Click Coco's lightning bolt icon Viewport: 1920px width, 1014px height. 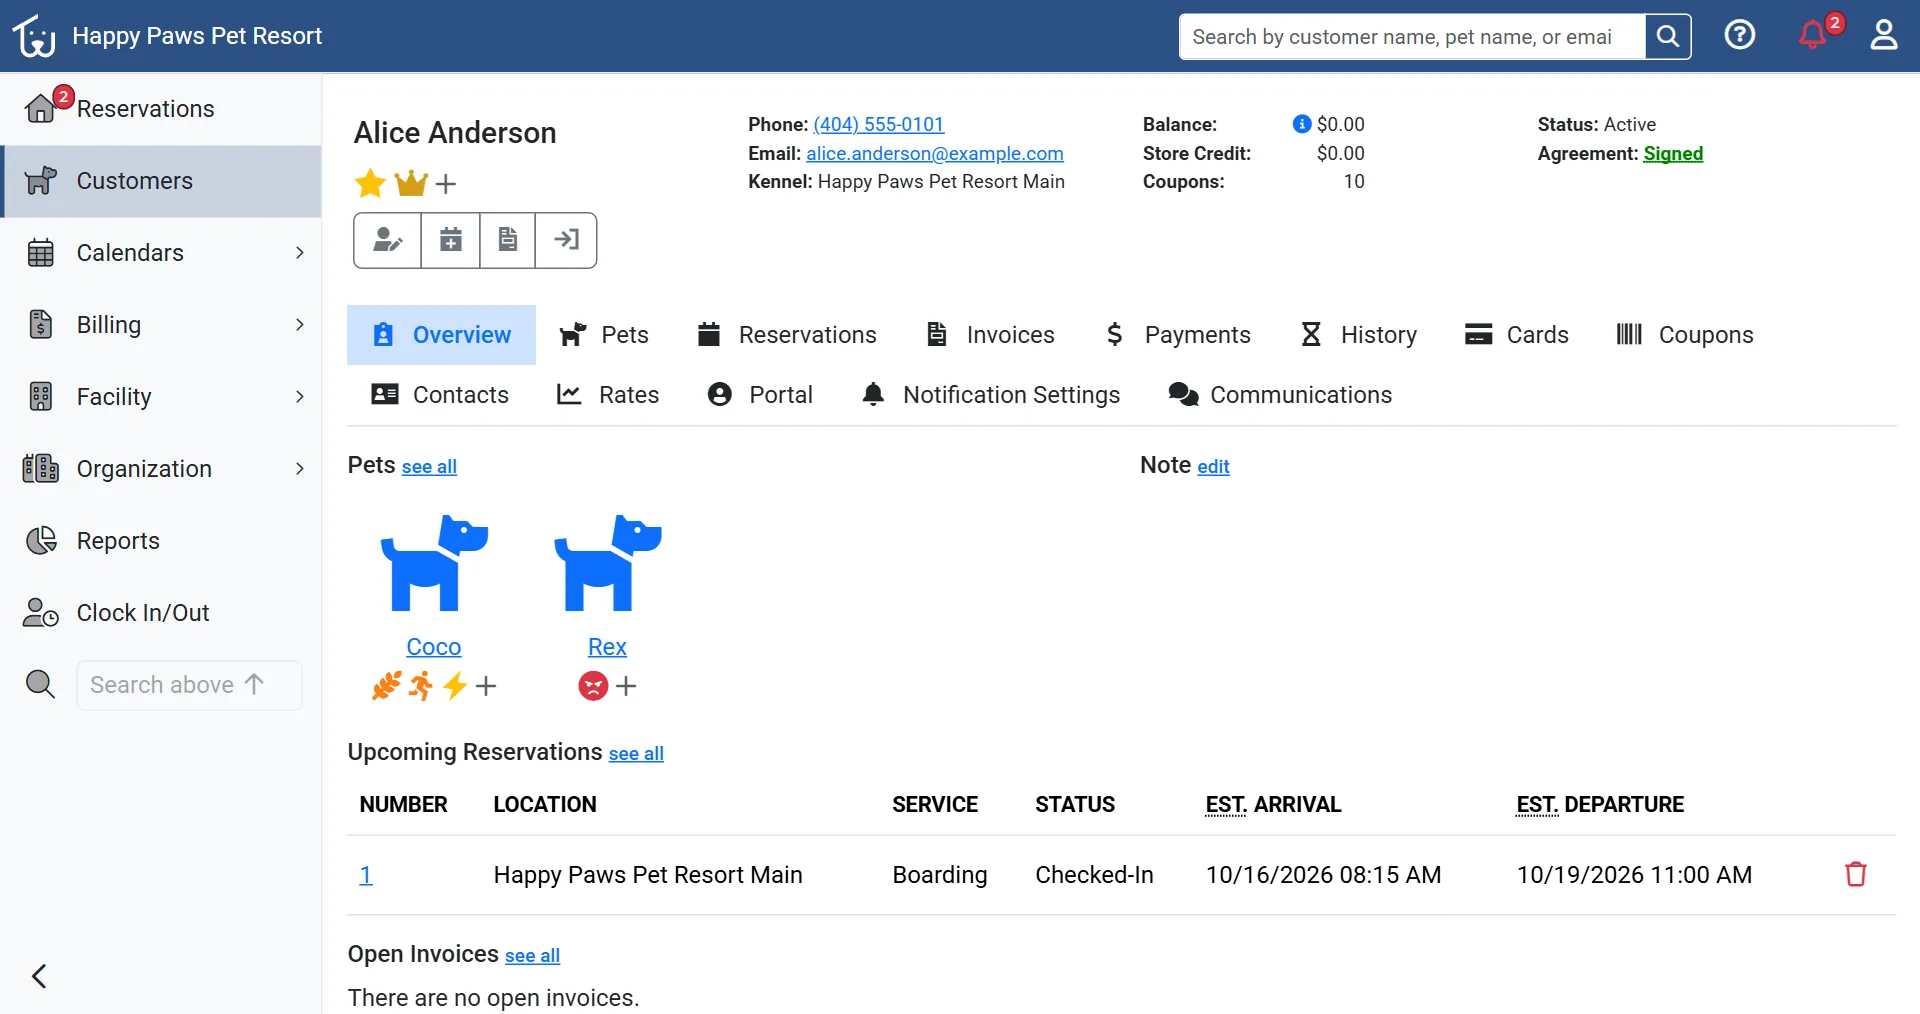[455, 686]
